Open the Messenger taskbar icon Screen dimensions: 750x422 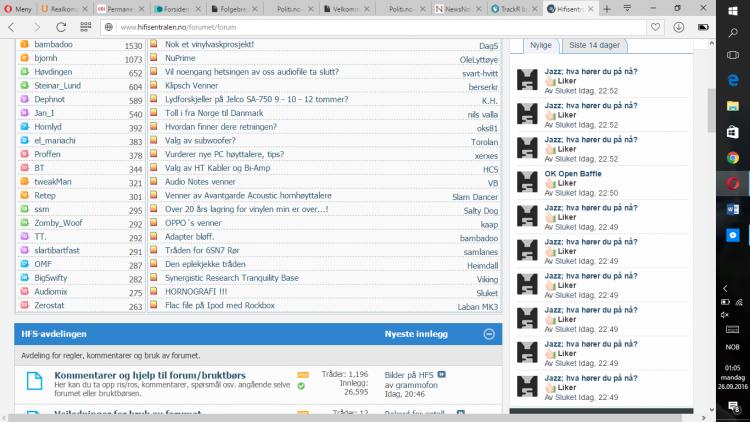tap(733, 235)
